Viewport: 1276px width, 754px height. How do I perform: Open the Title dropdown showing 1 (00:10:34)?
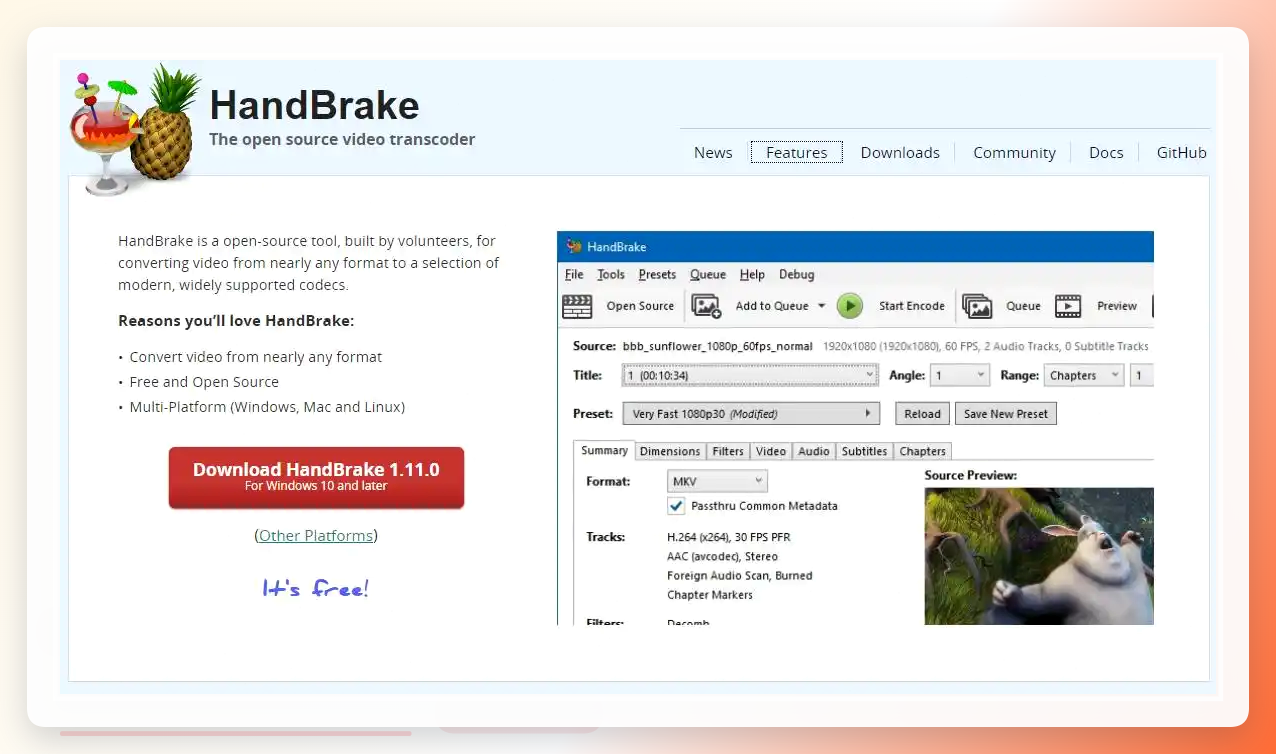750,376
